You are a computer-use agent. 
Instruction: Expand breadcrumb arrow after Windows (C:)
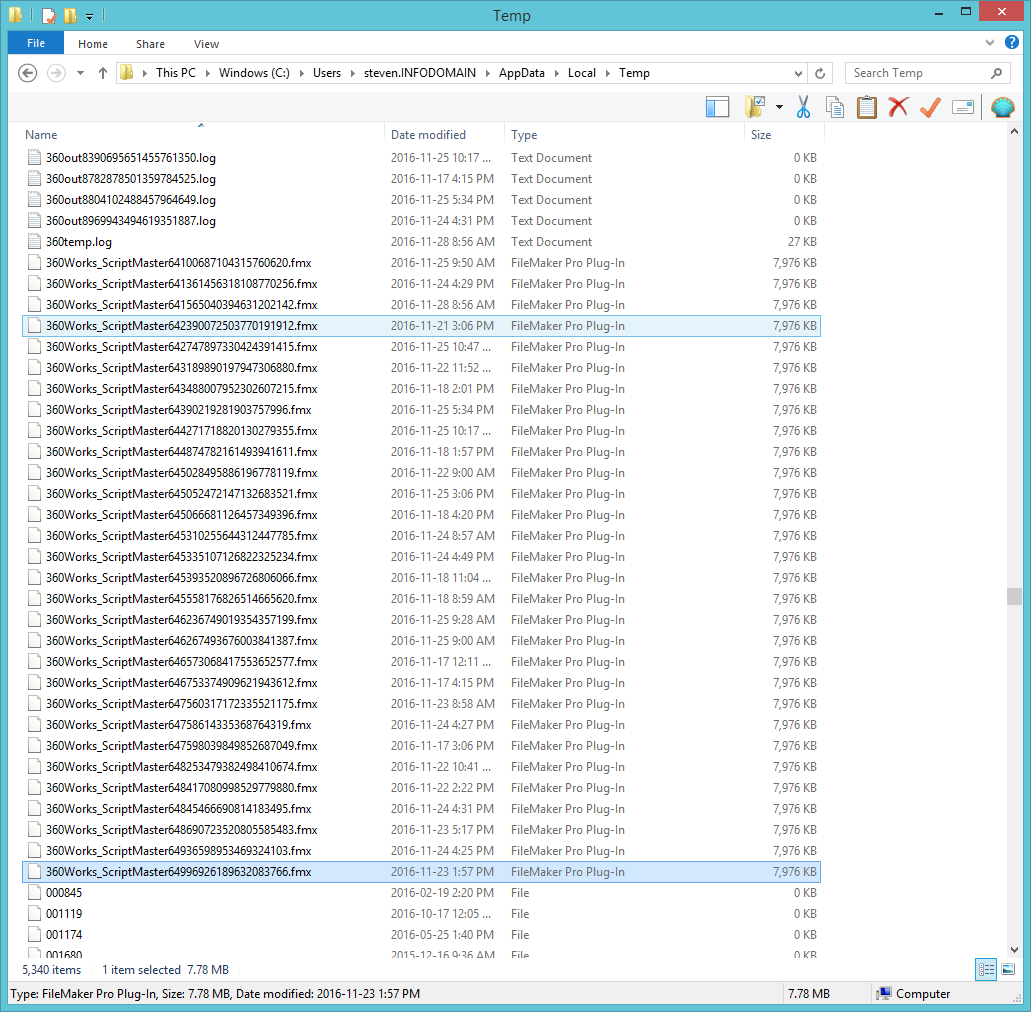[302, 73]
